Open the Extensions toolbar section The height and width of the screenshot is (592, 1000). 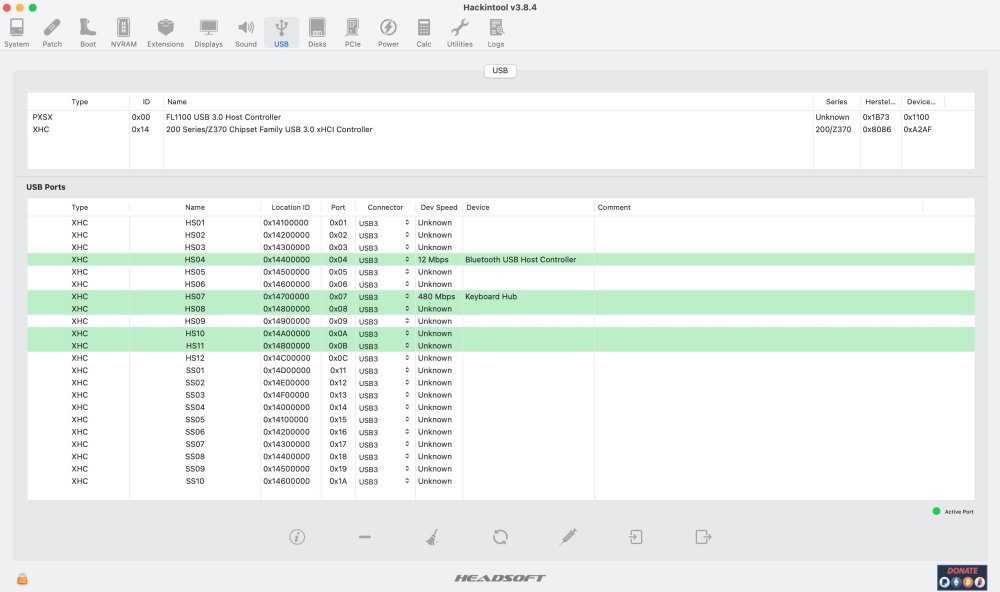(x=166, y=33)
